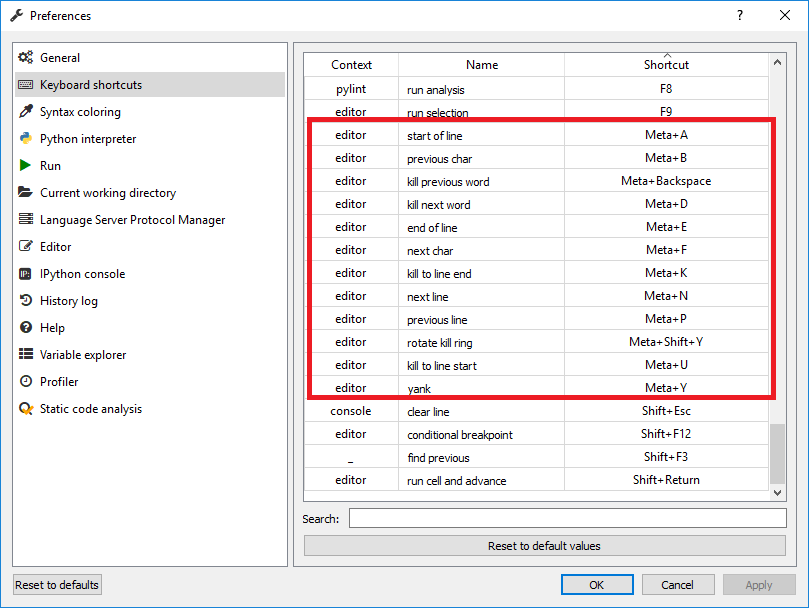
Task: Click the History log clock icon
Action: [x=26, y=300]
